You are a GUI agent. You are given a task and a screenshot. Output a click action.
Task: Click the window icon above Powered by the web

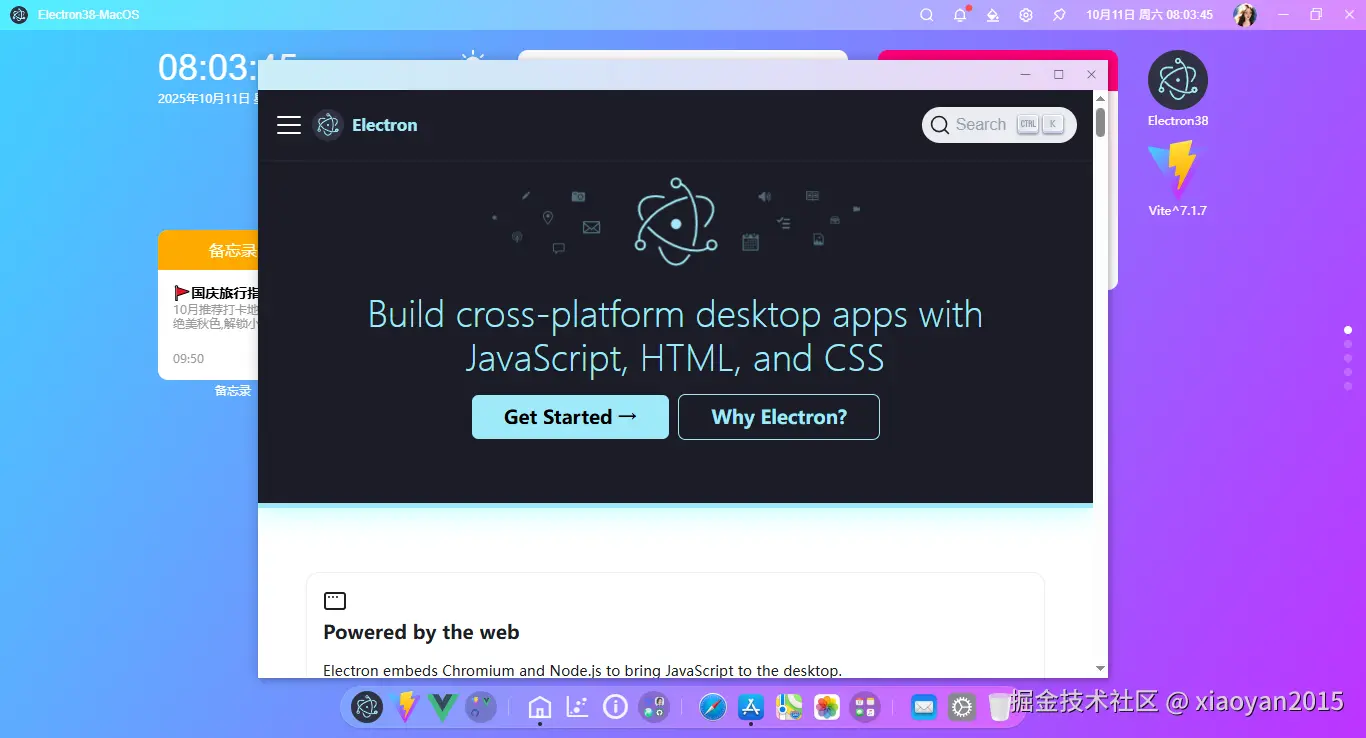335,601
